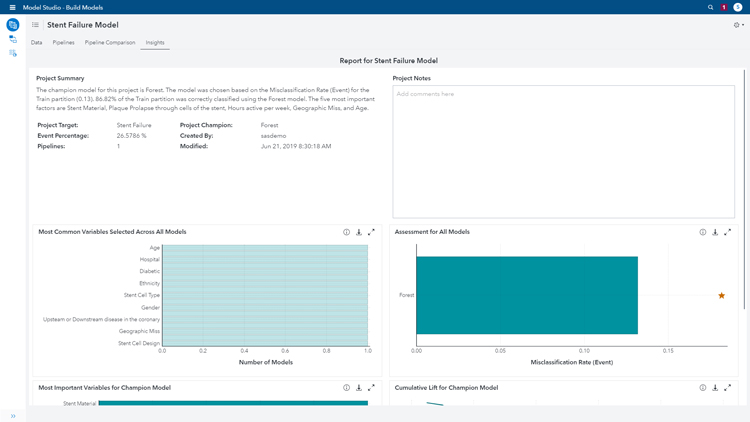
Task: Open the main hamburger menu
Action: click(x=12, y=7)
